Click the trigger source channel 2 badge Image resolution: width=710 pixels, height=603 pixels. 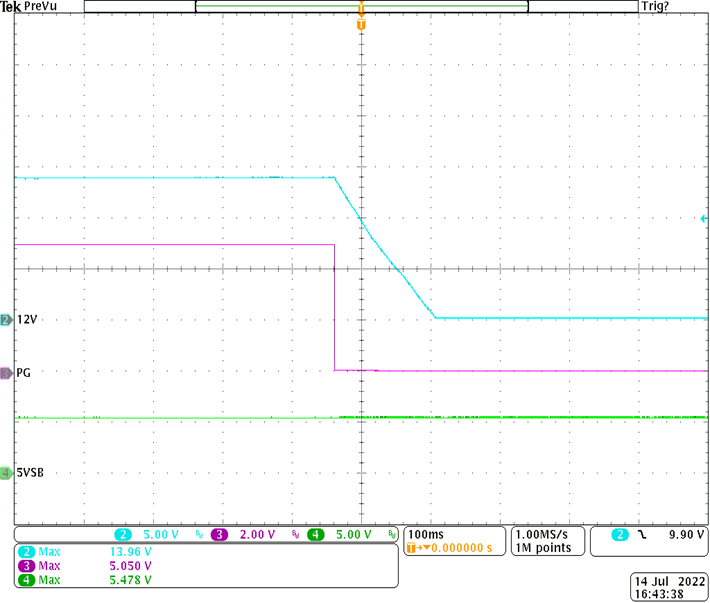tap(620, 536)
